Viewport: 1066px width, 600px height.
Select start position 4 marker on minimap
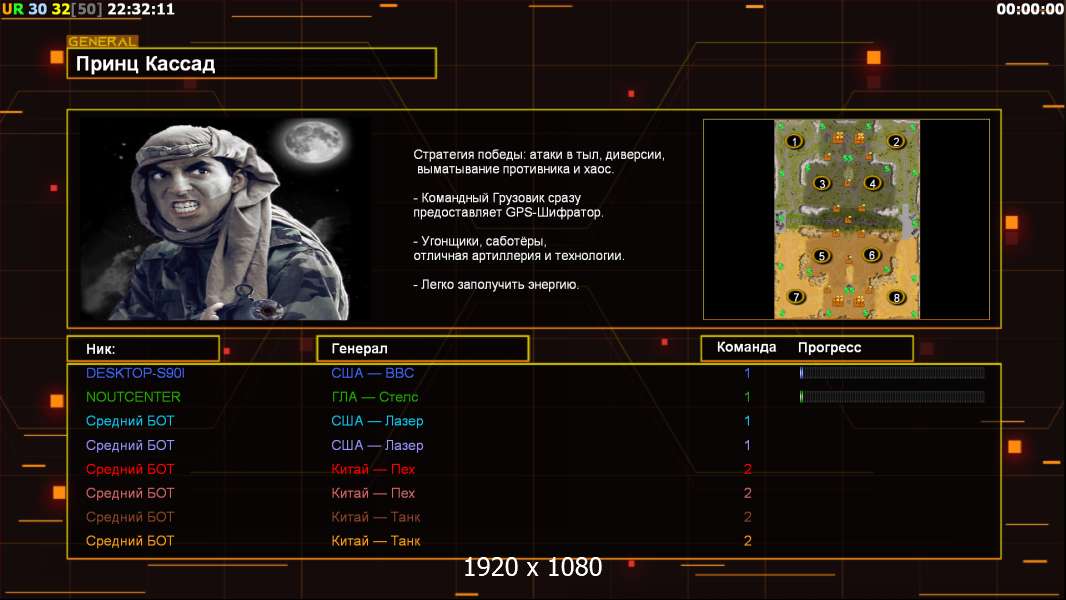click(872, 183)
